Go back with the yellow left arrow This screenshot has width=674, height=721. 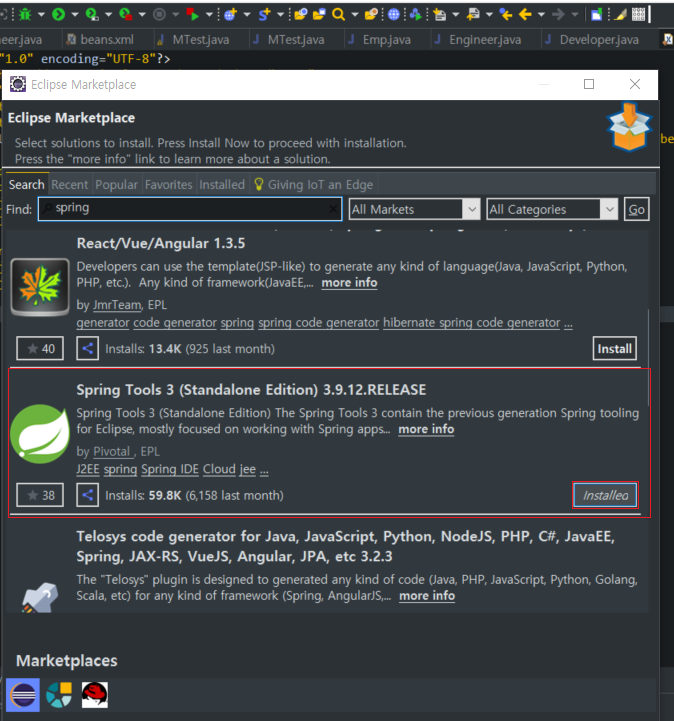(525, 15)
